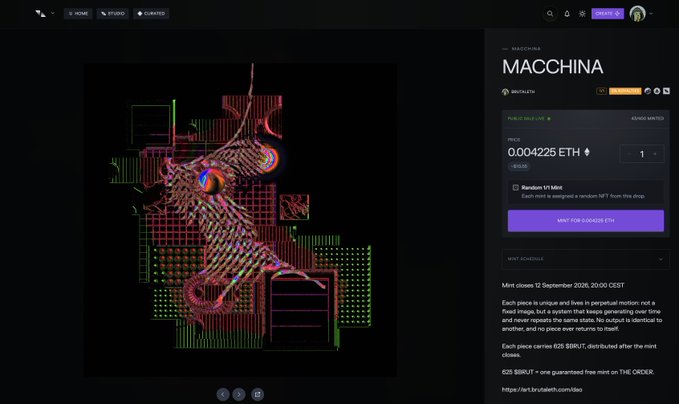
Task: Go to the HOME tab
Action: 78,13
